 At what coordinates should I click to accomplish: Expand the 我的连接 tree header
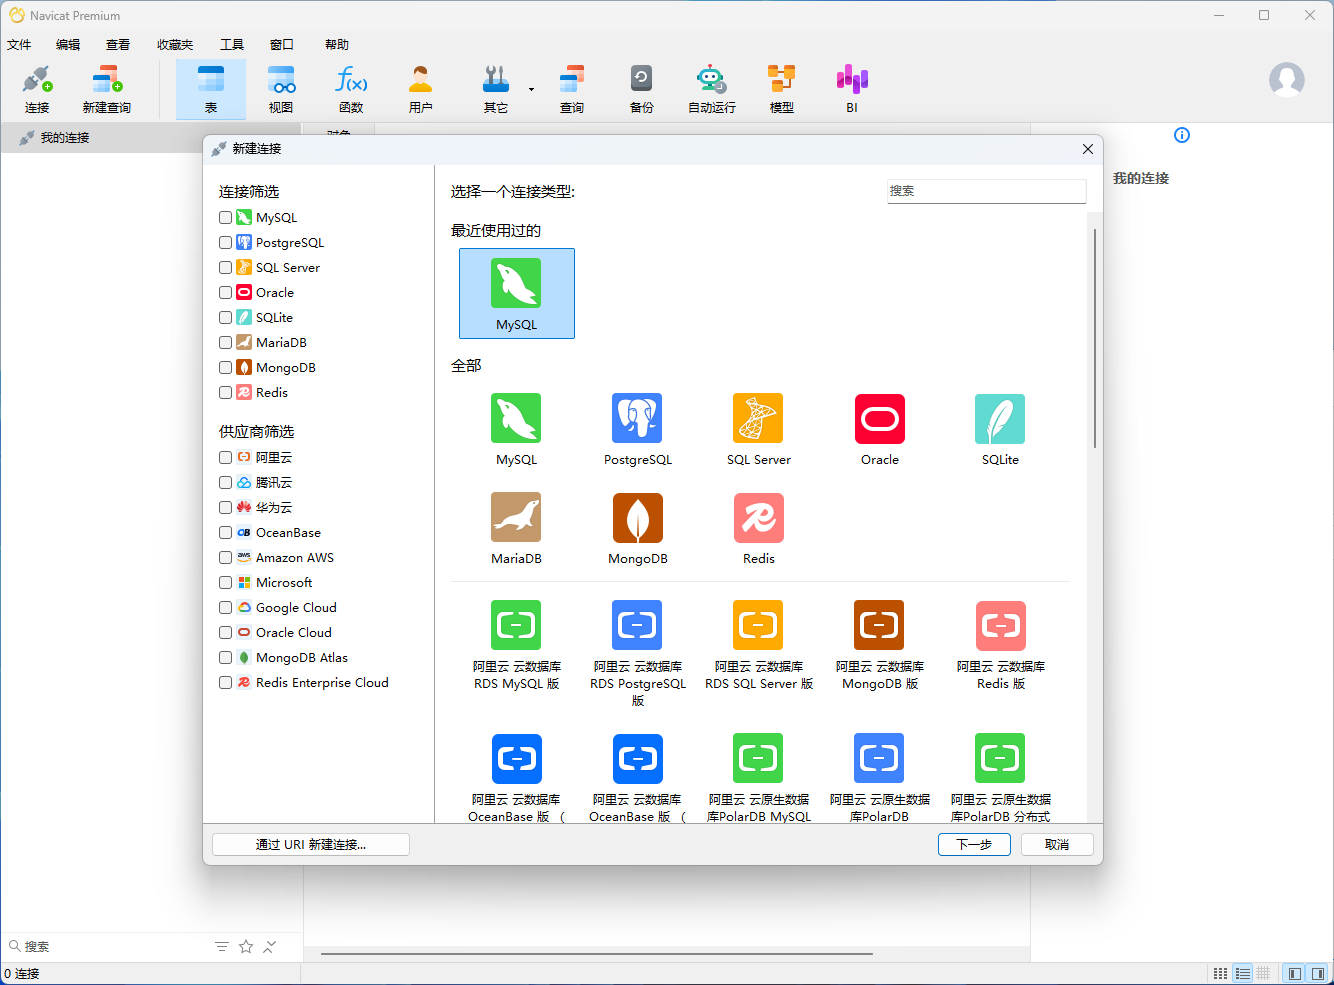[x=65, y=138]
